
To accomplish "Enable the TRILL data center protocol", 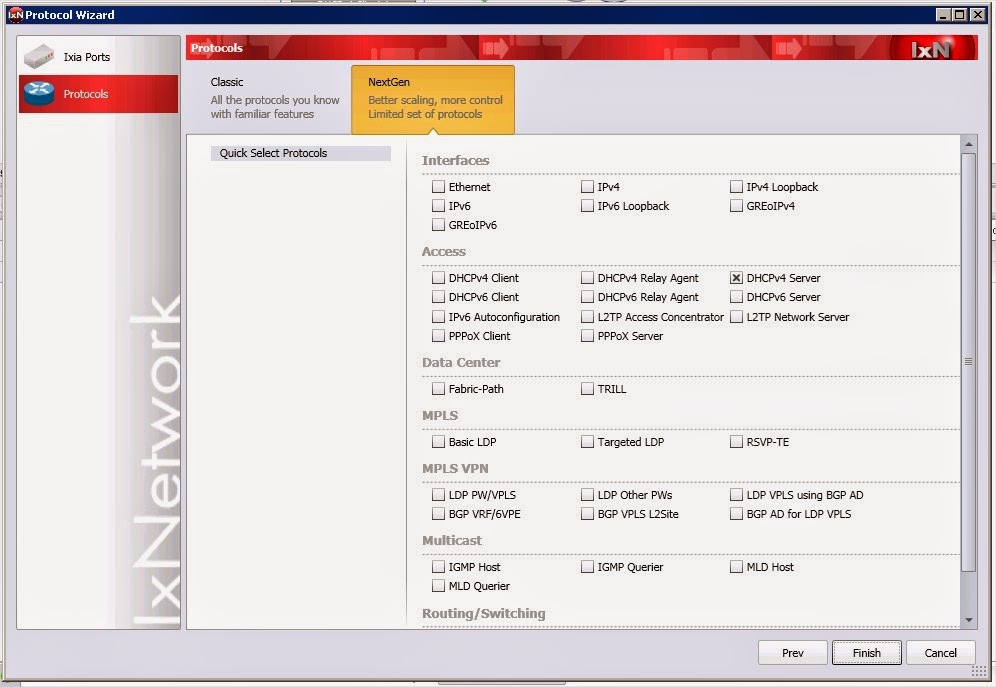I will pos(587,388).
